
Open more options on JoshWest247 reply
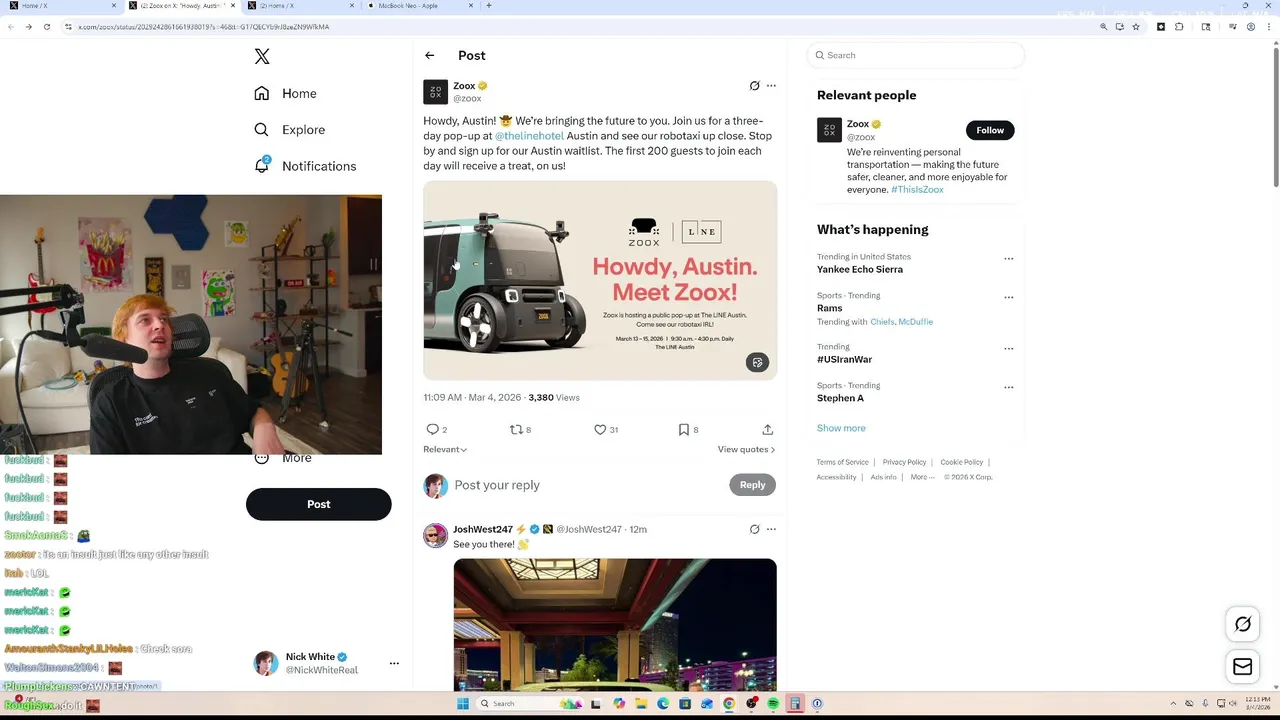tap(771, 529)
